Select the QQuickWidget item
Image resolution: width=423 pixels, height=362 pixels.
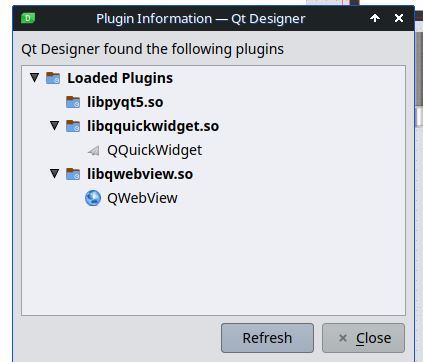pyautogui.click(x=154, y=150)
